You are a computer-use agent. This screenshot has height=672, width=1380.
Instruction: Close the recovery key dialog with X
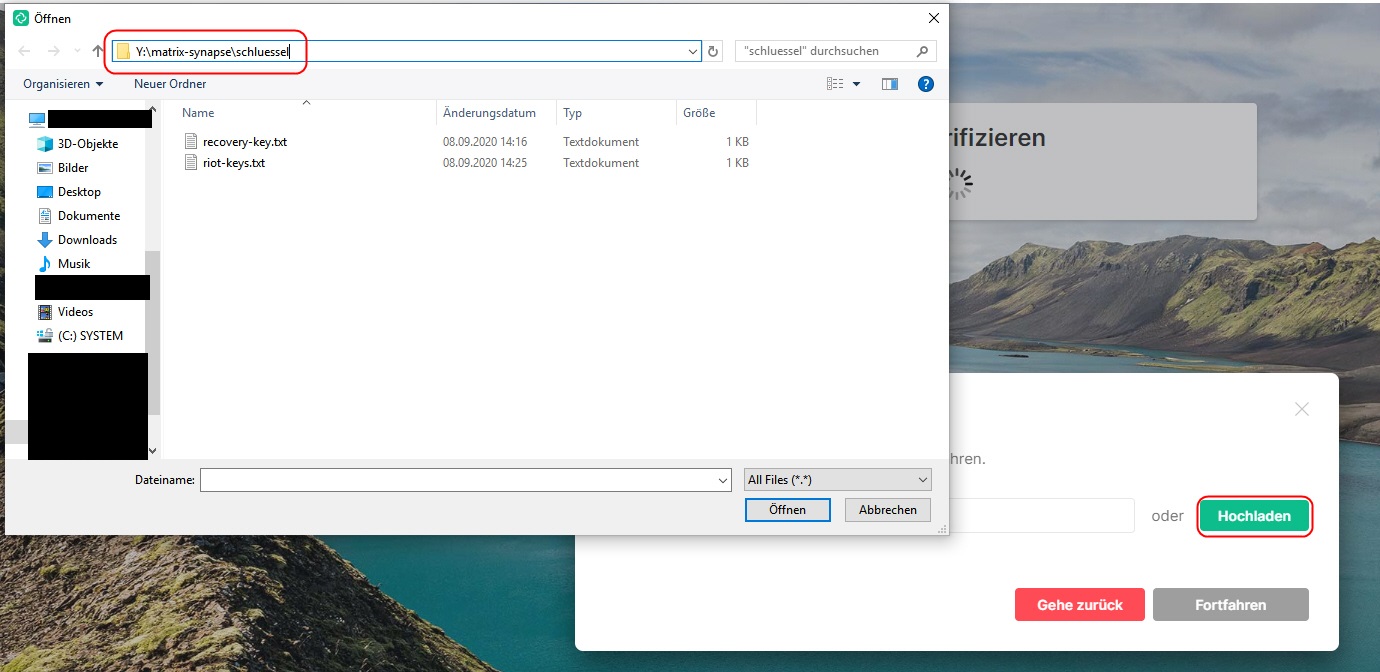pyautogui.click(x=1301, y=409)
